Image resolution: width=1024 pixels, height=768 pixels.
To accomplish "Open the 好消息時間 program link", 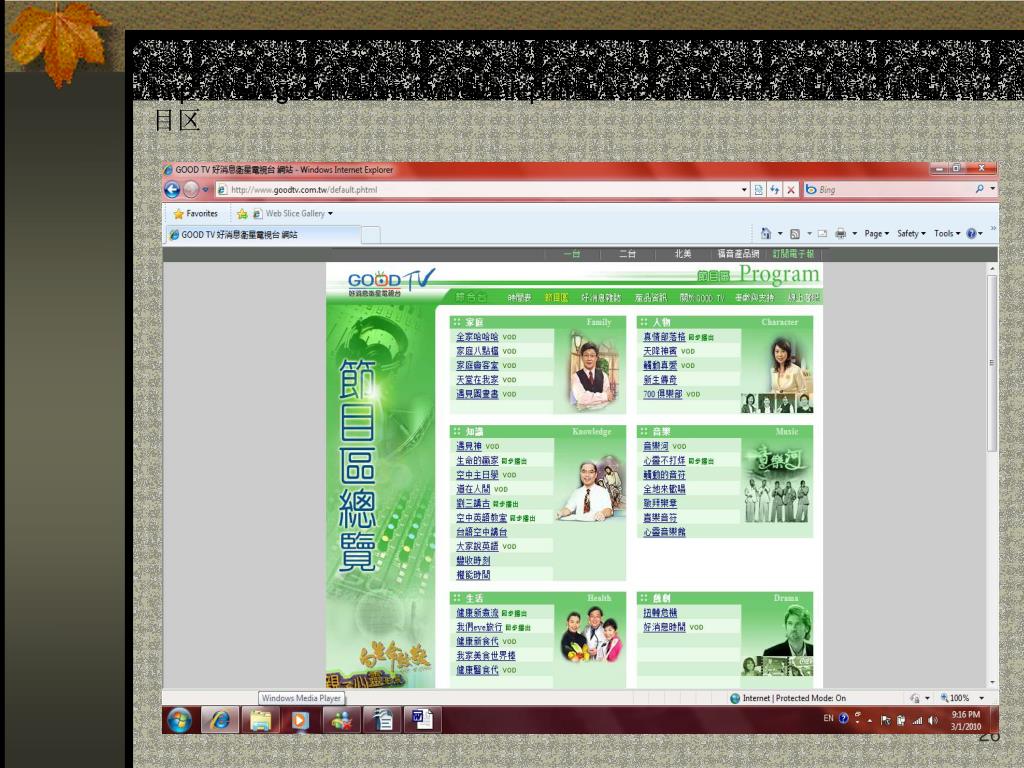I will point(664,627).
